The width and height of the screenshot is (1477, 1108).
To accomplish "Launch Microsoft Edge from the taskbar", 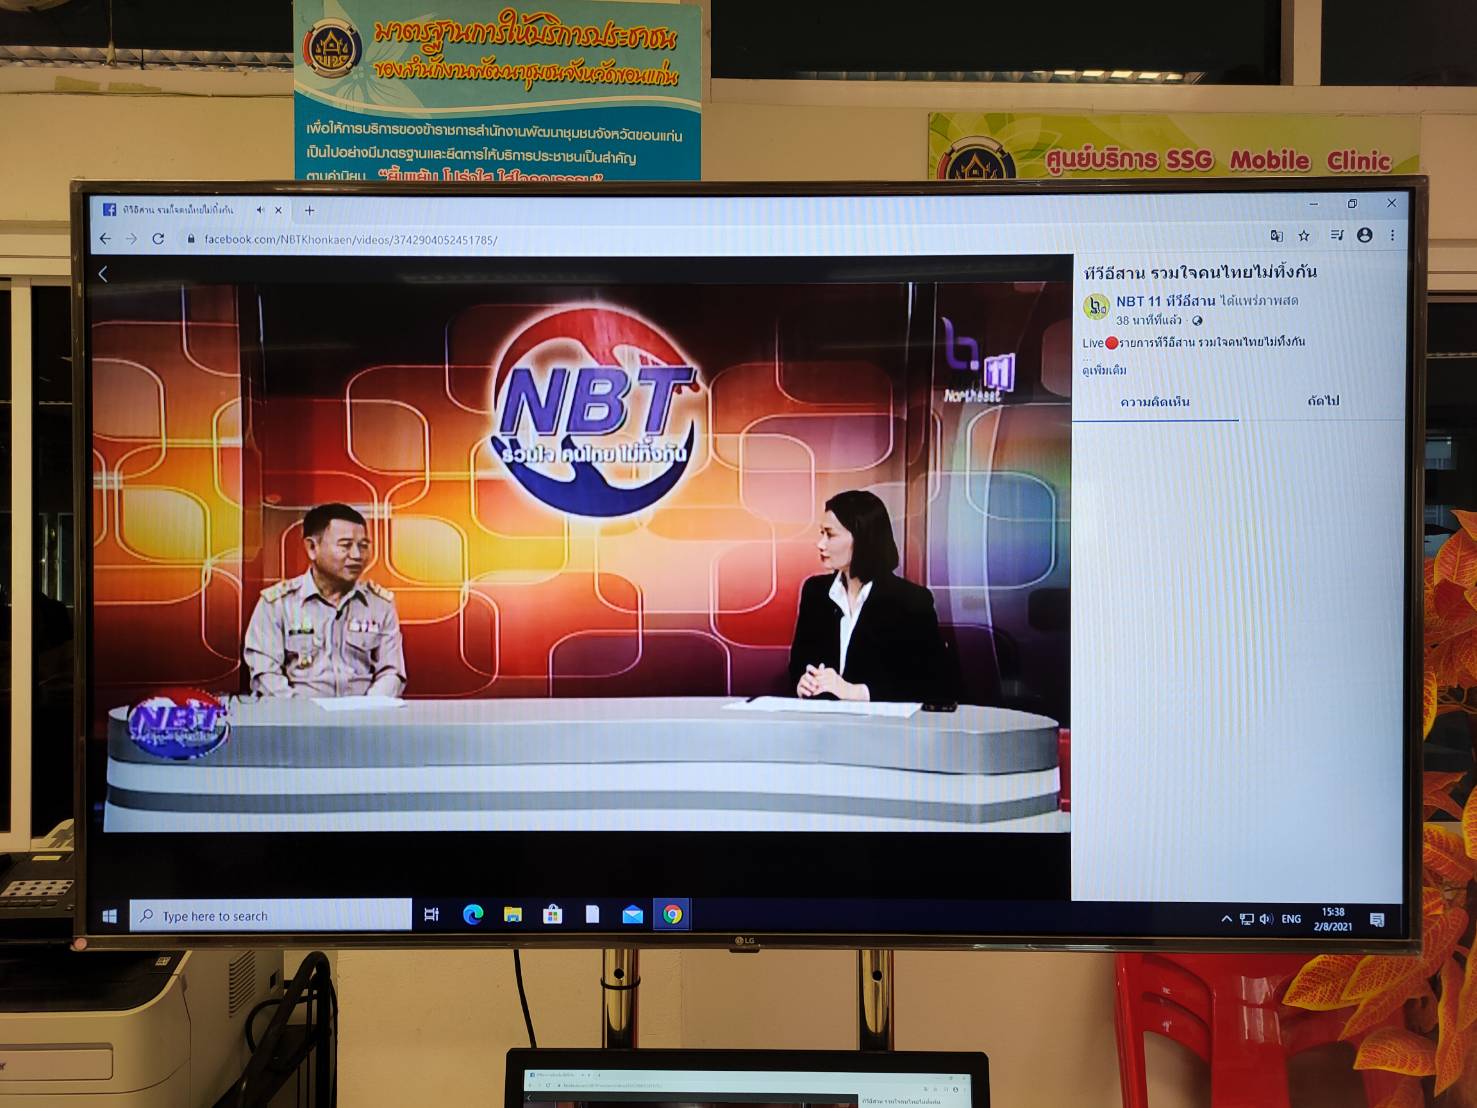I will pyautogui.click(x=473, y=914).
